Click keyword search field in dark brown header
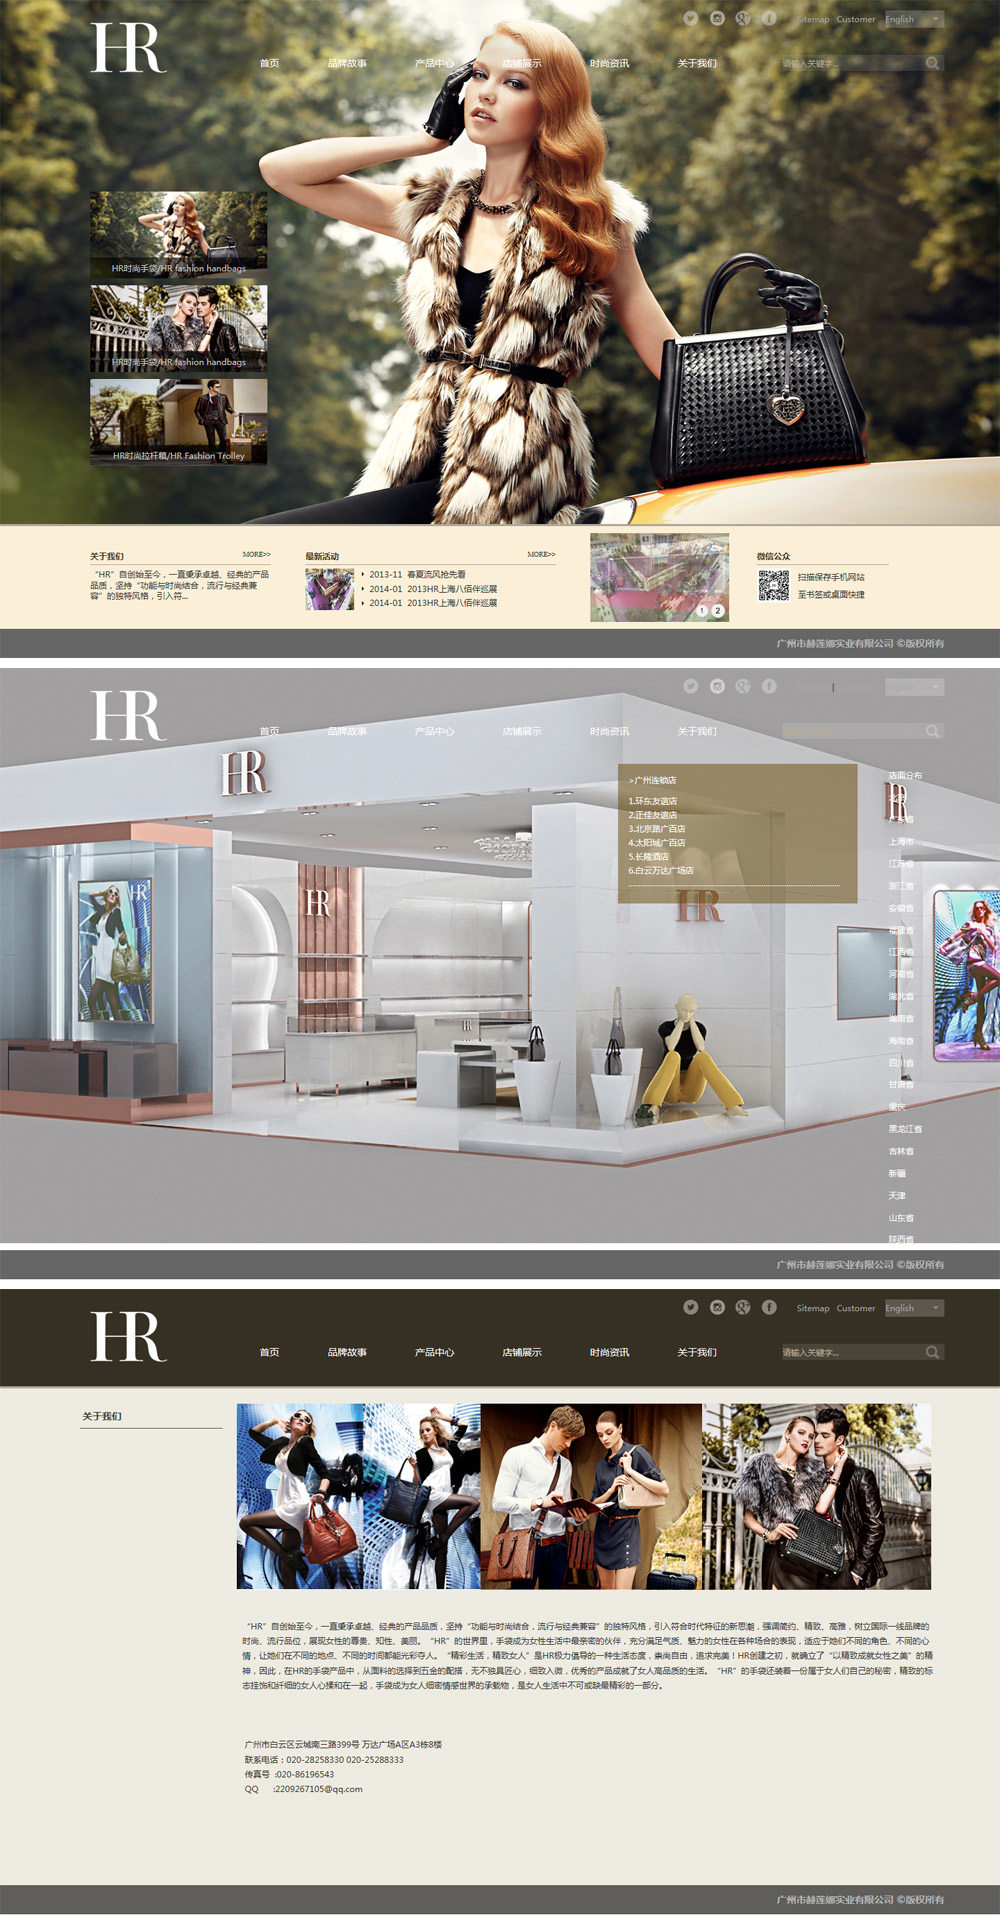The height and width of the screenshot is (1915, 1000). 850,1352
